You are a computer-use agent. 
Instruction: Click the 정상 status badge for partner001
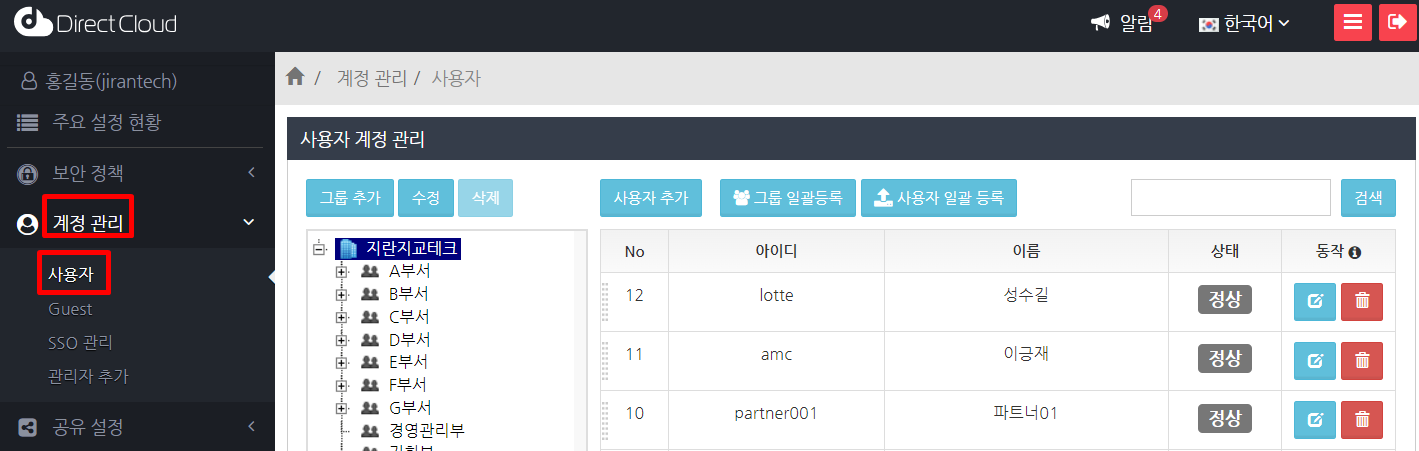click(x=1225, y=417)
